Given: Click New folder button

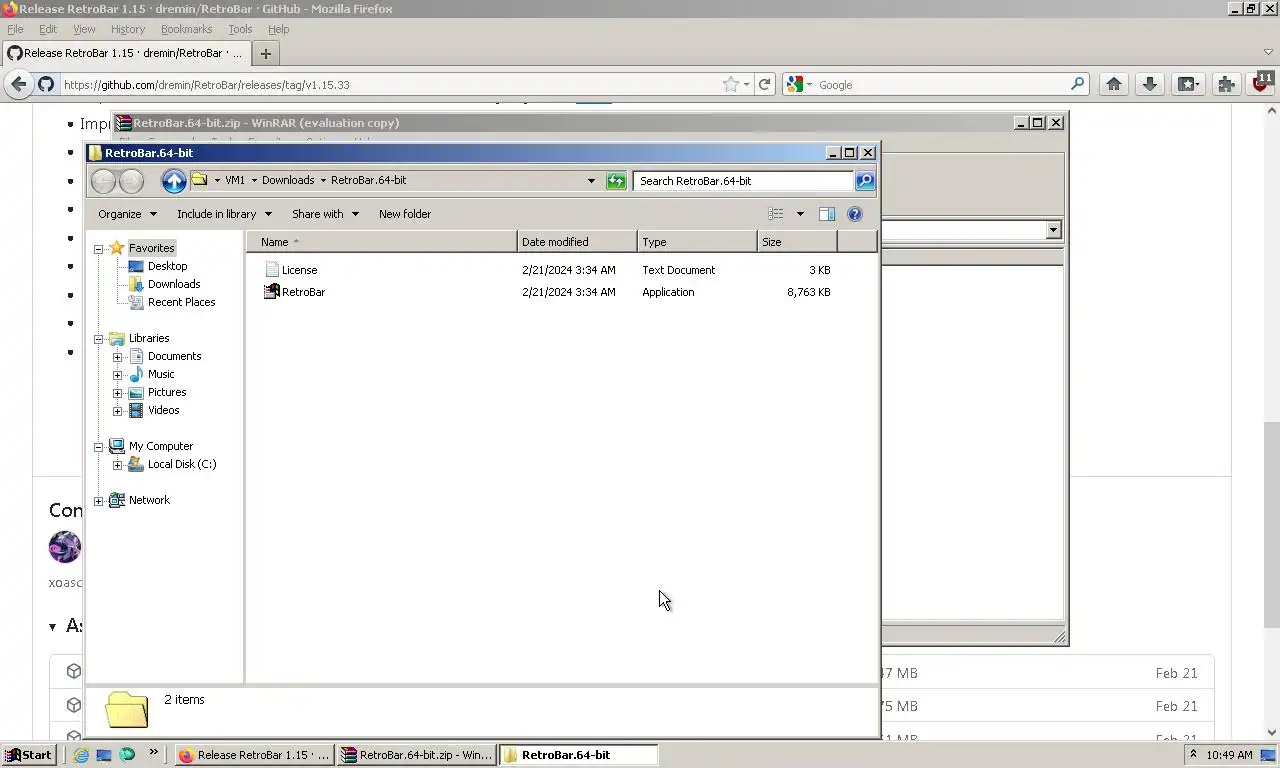Looking at the screenshot, I should 405,214.
